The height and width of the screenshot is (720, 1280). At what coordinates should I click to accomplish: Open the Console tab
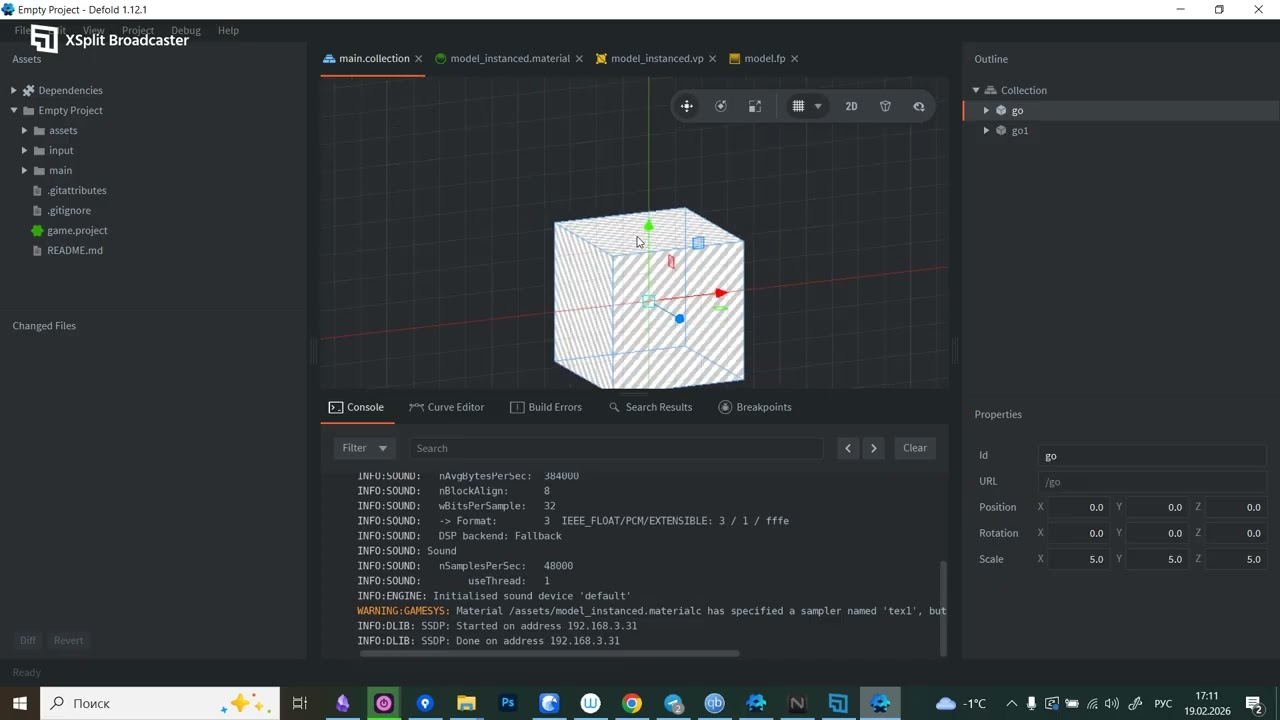click(357, 407)
